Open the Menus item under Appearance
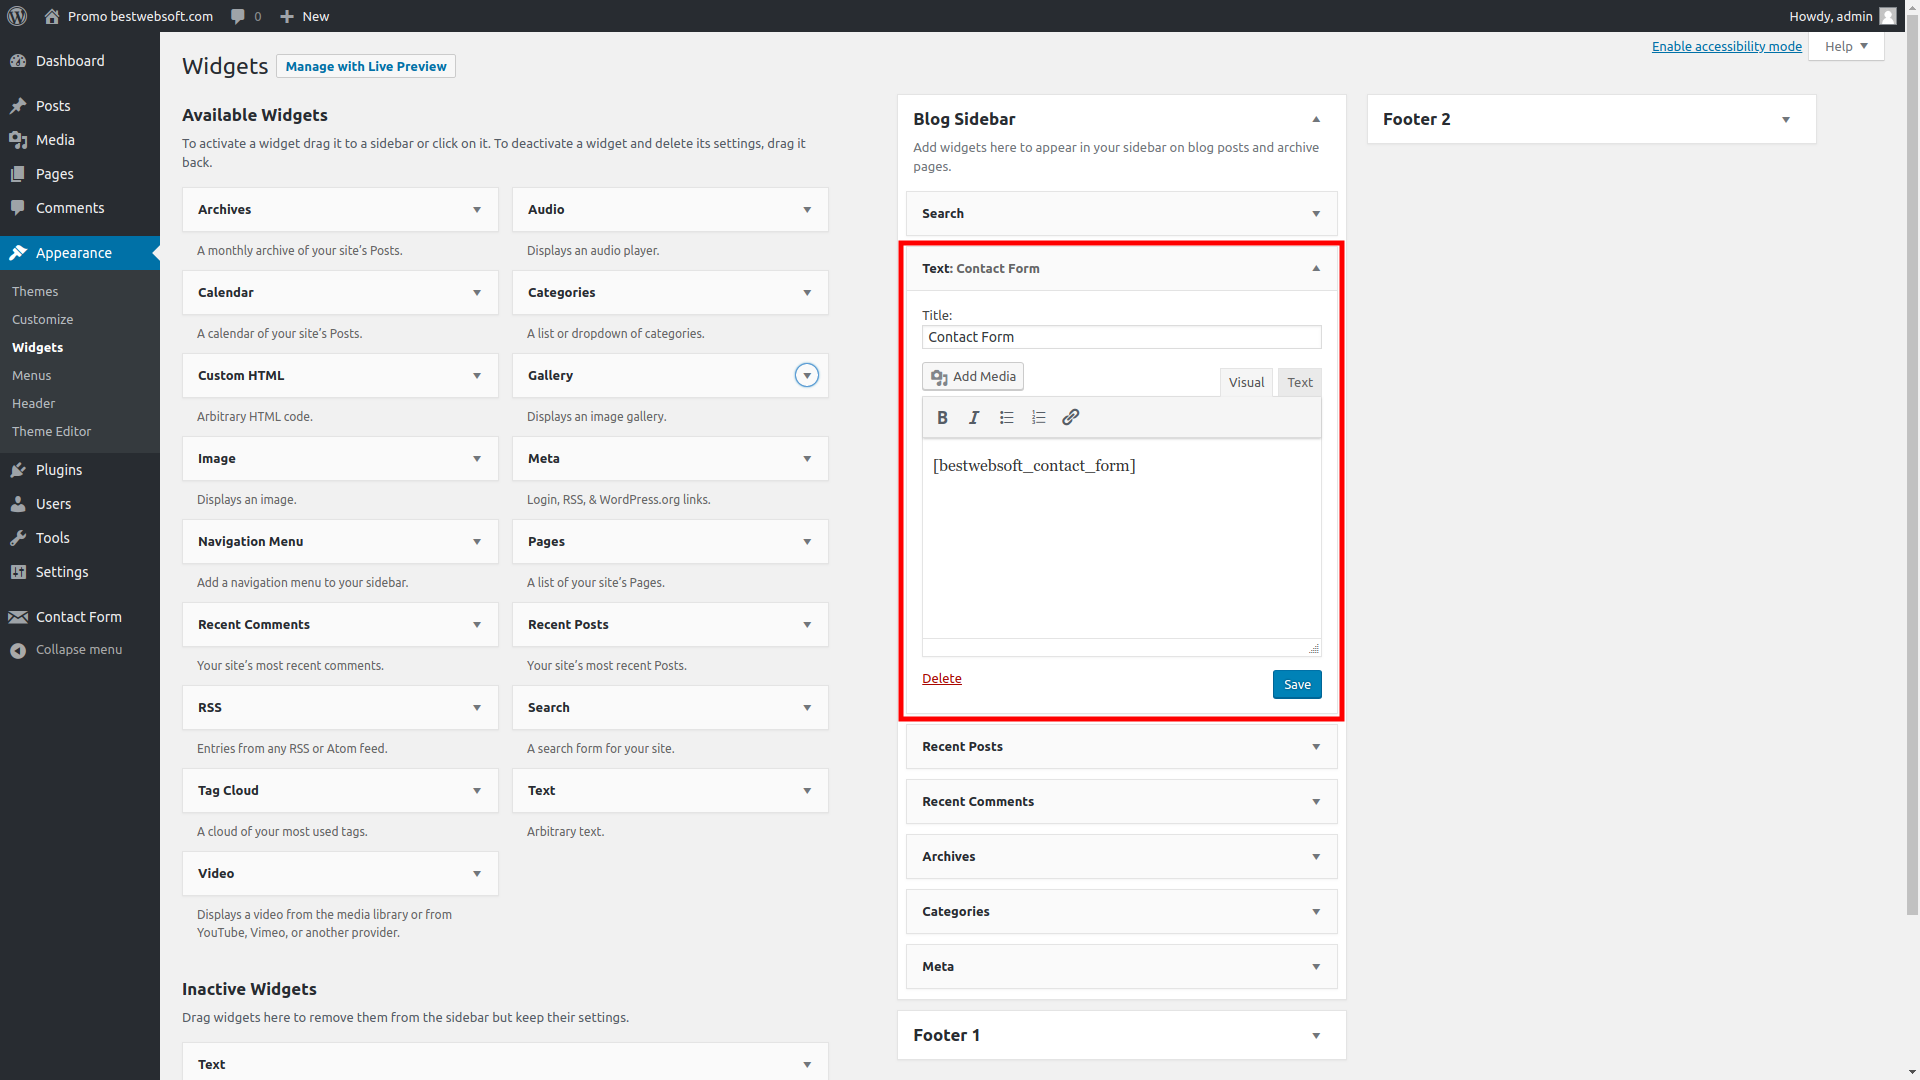This screenshot has height=1080, width=1920. [31, 375]
